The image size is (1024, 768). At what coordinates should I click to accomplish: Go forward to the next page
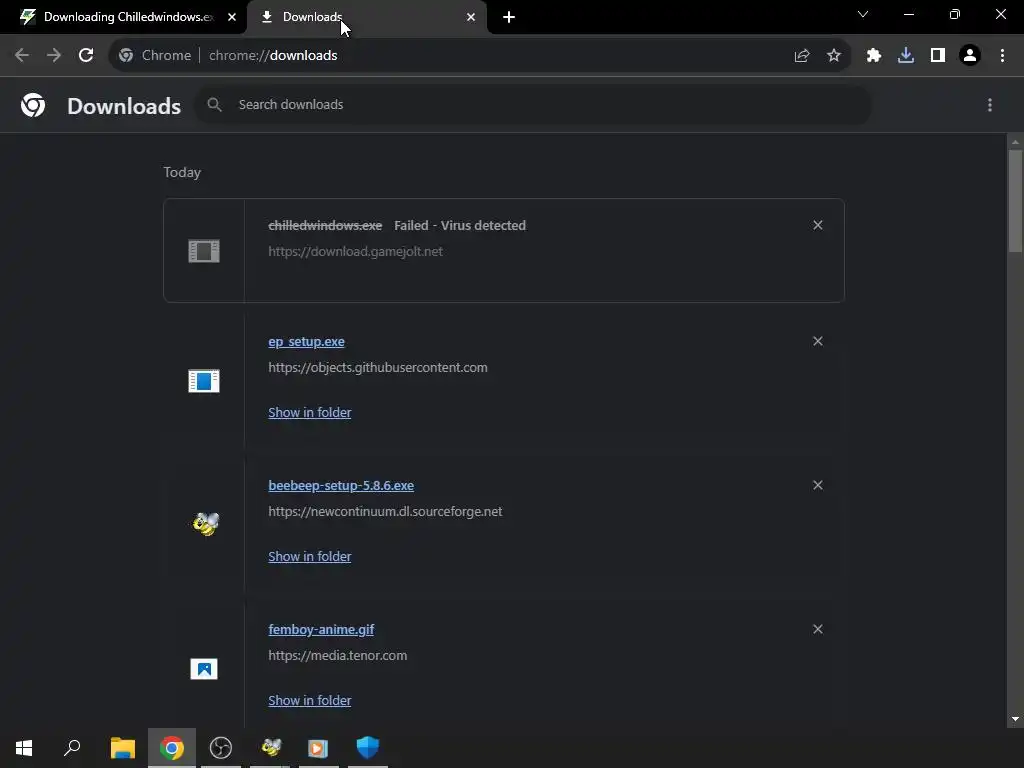click(54, 56)
